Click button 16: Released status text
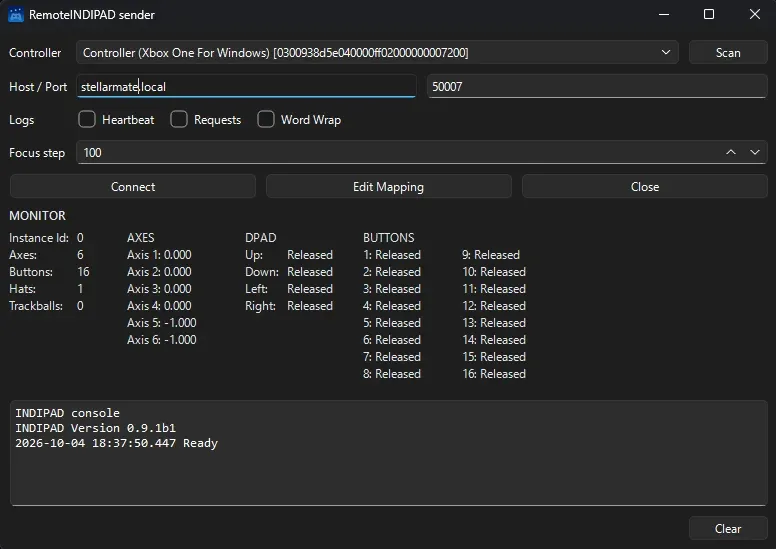The image size is (776, 549). [494, 374]
